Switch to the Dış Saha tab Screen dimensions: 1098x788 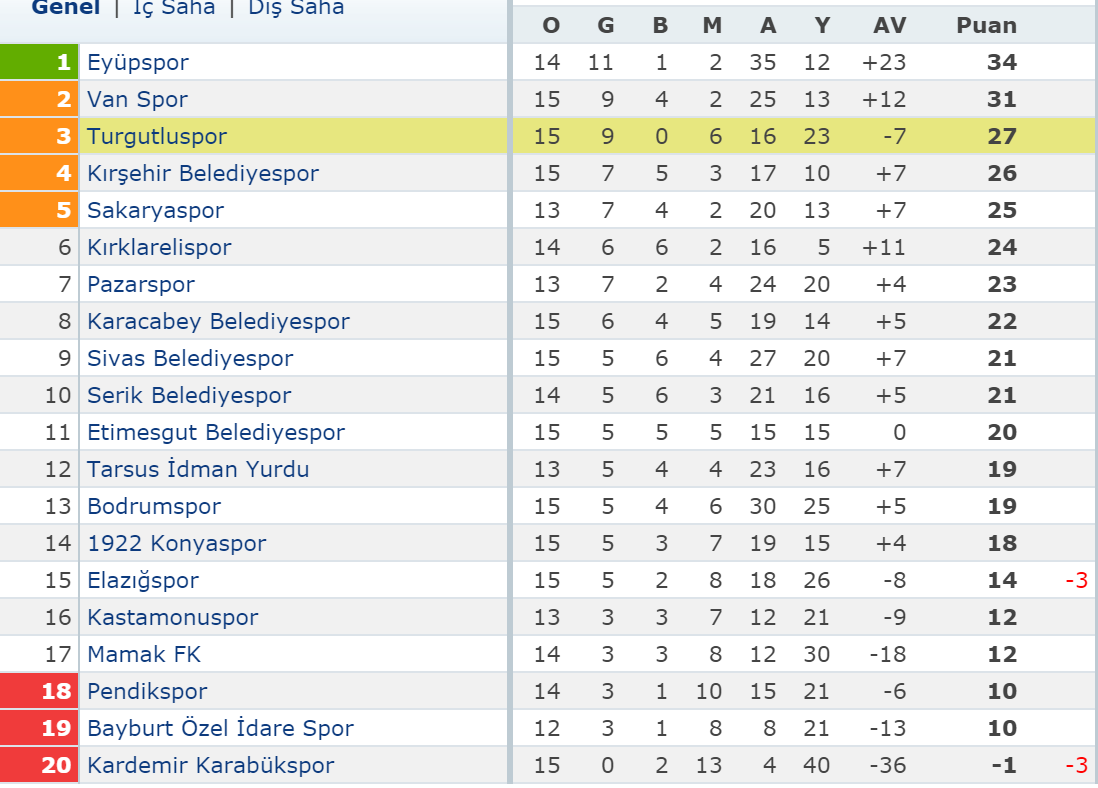pyautogui.click(x=296, y=8)
